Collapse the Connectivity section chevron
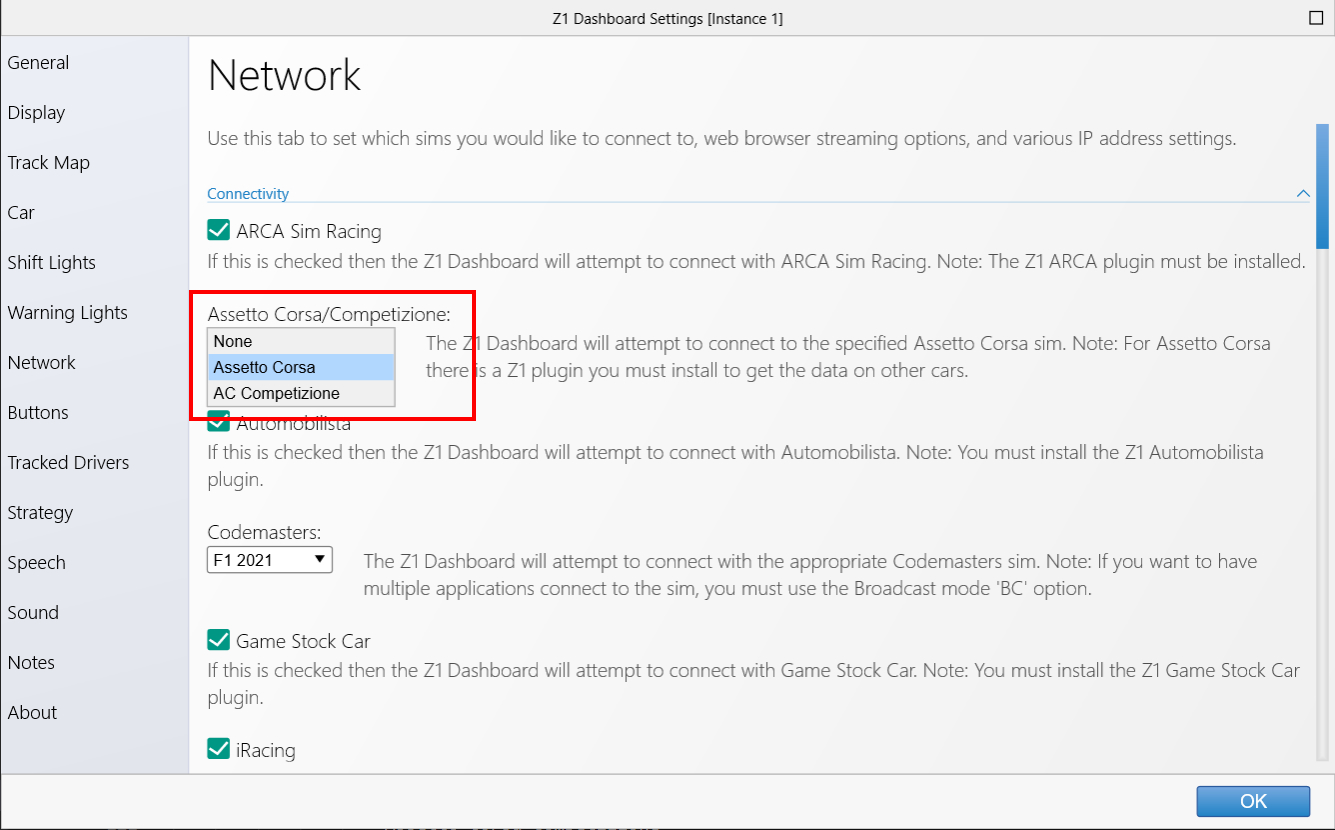The image size is (1335, 830). 1302,193
